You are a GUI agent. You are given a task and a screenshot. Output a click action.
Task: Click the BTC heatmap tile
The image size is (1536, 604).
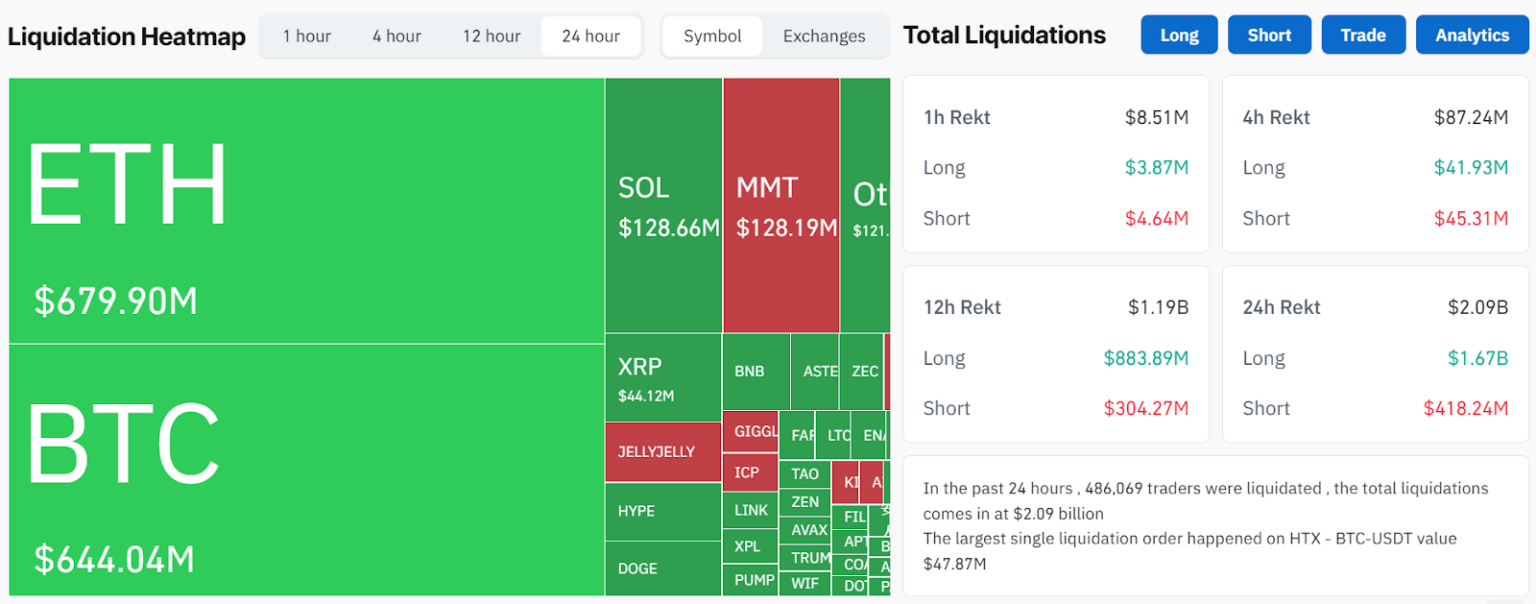pos(306,470)
